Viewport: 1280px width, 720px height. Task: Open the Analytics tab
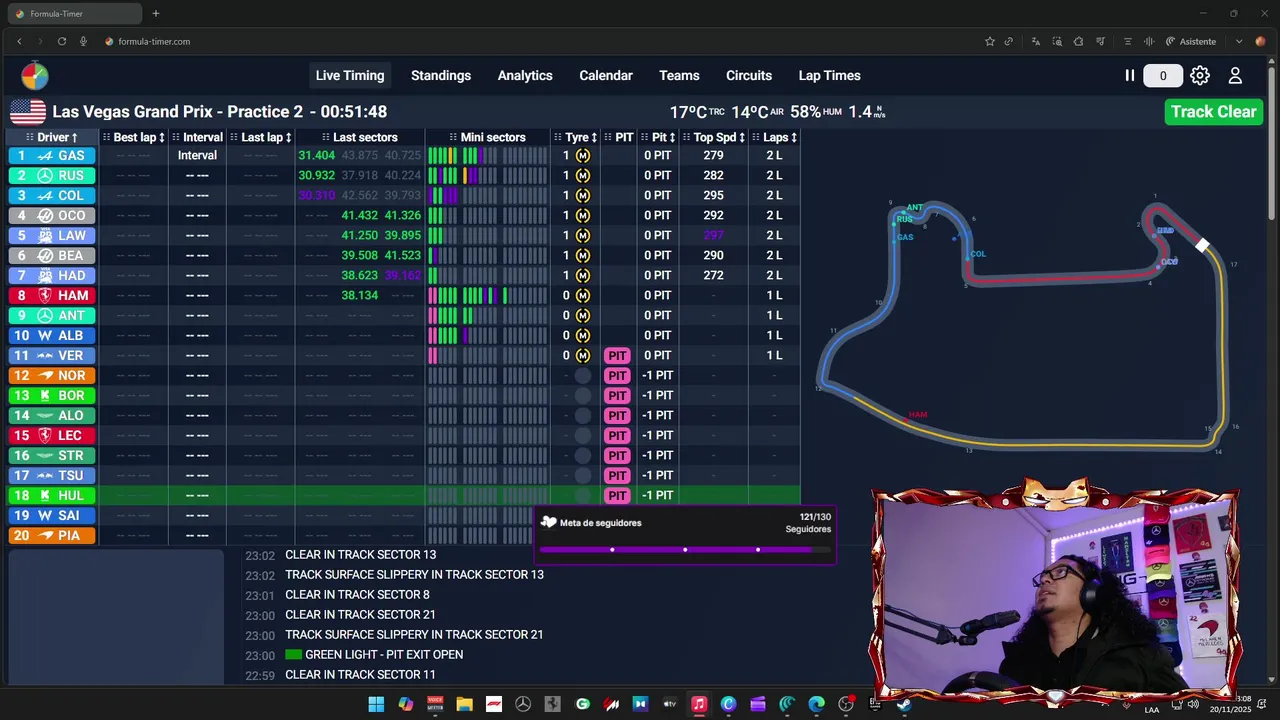(525, 76)
